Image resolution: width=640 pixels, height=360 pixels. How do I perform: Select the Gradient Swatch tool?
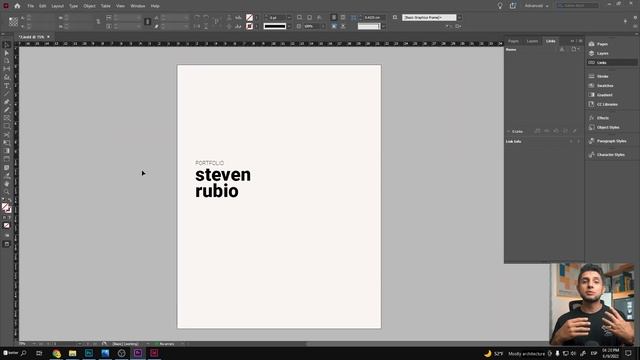(7, 151)
